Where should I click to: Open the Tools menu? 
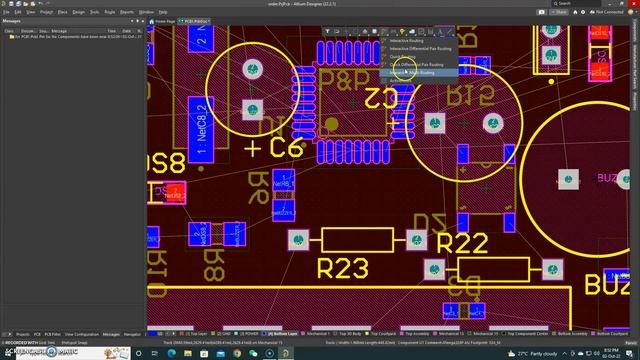click(94, 12)
